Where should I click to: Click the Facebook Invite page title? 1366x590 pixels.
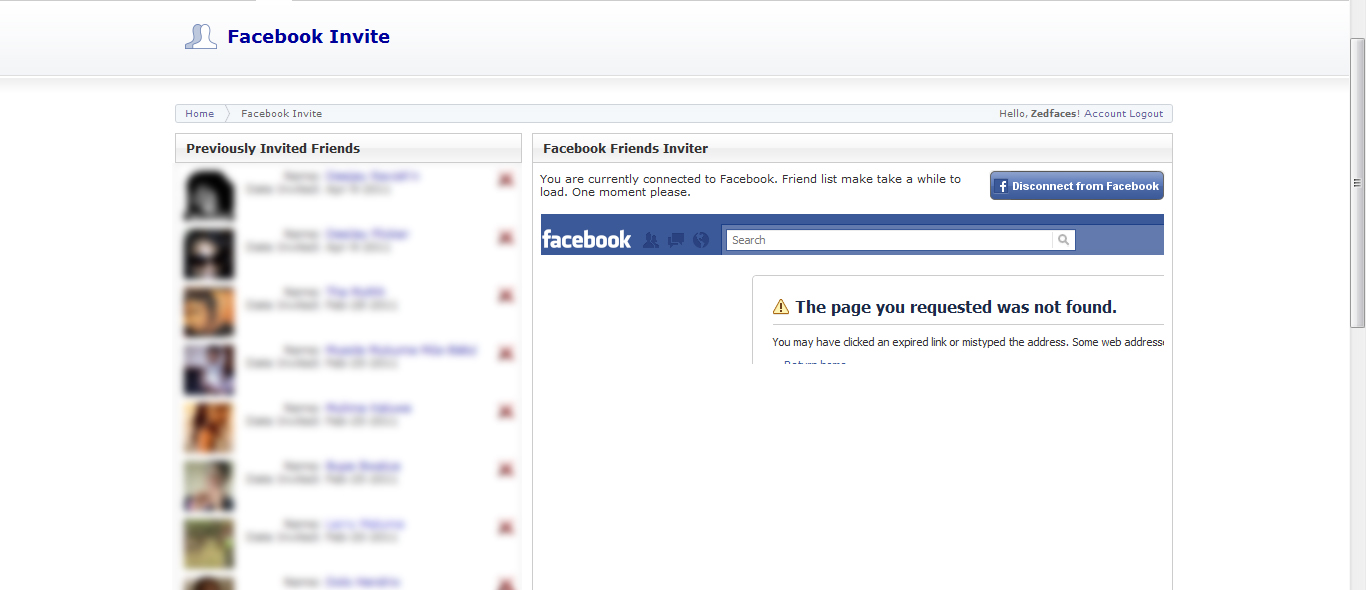coord(308,37)
